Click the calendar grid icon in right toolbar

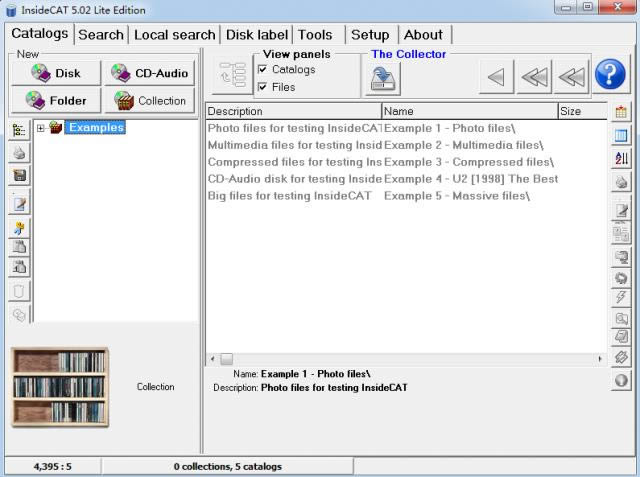click(621, 112)
